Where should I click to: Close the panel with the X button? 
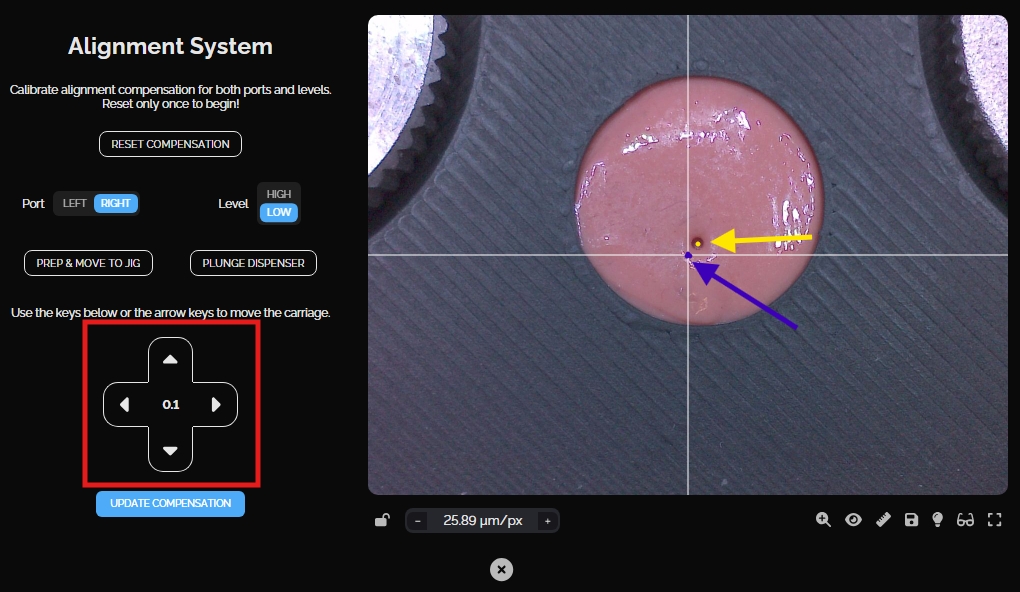[502, 569]
